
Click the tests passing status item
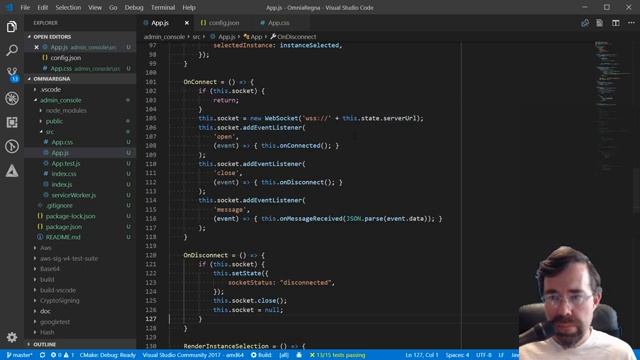[337, 355]
